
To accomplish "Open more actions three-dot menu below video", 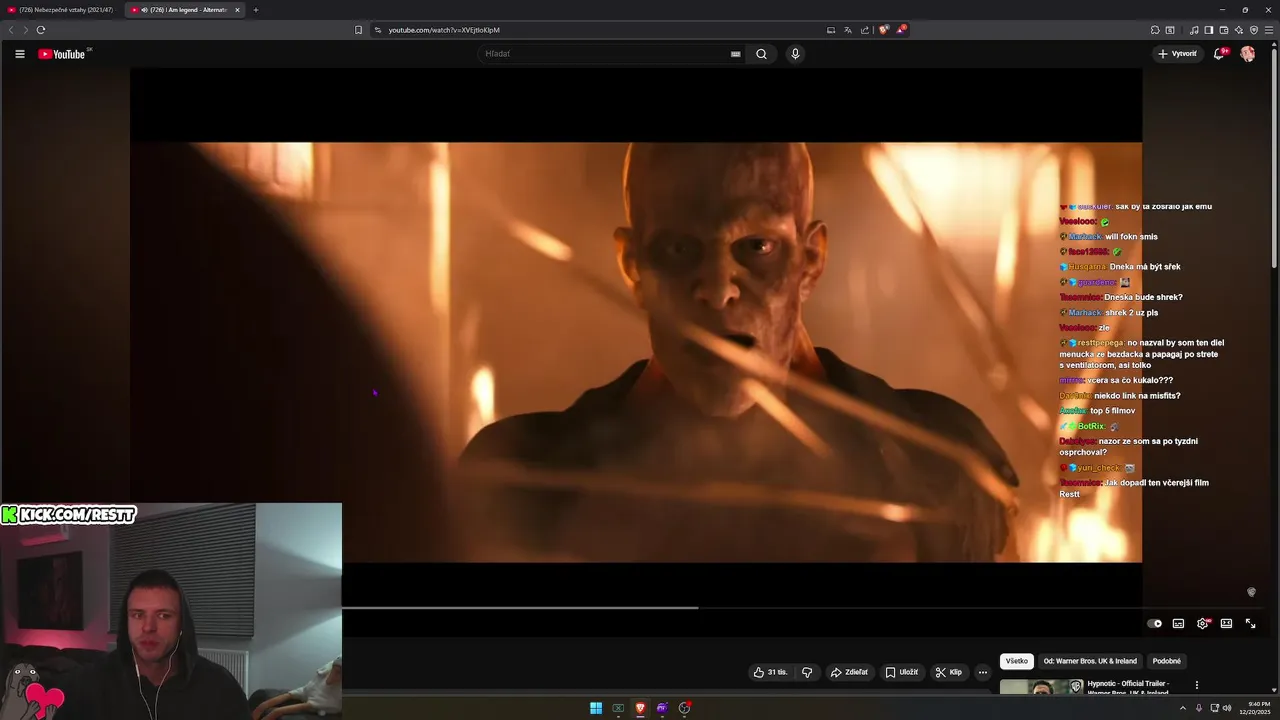I will [982, 672].
